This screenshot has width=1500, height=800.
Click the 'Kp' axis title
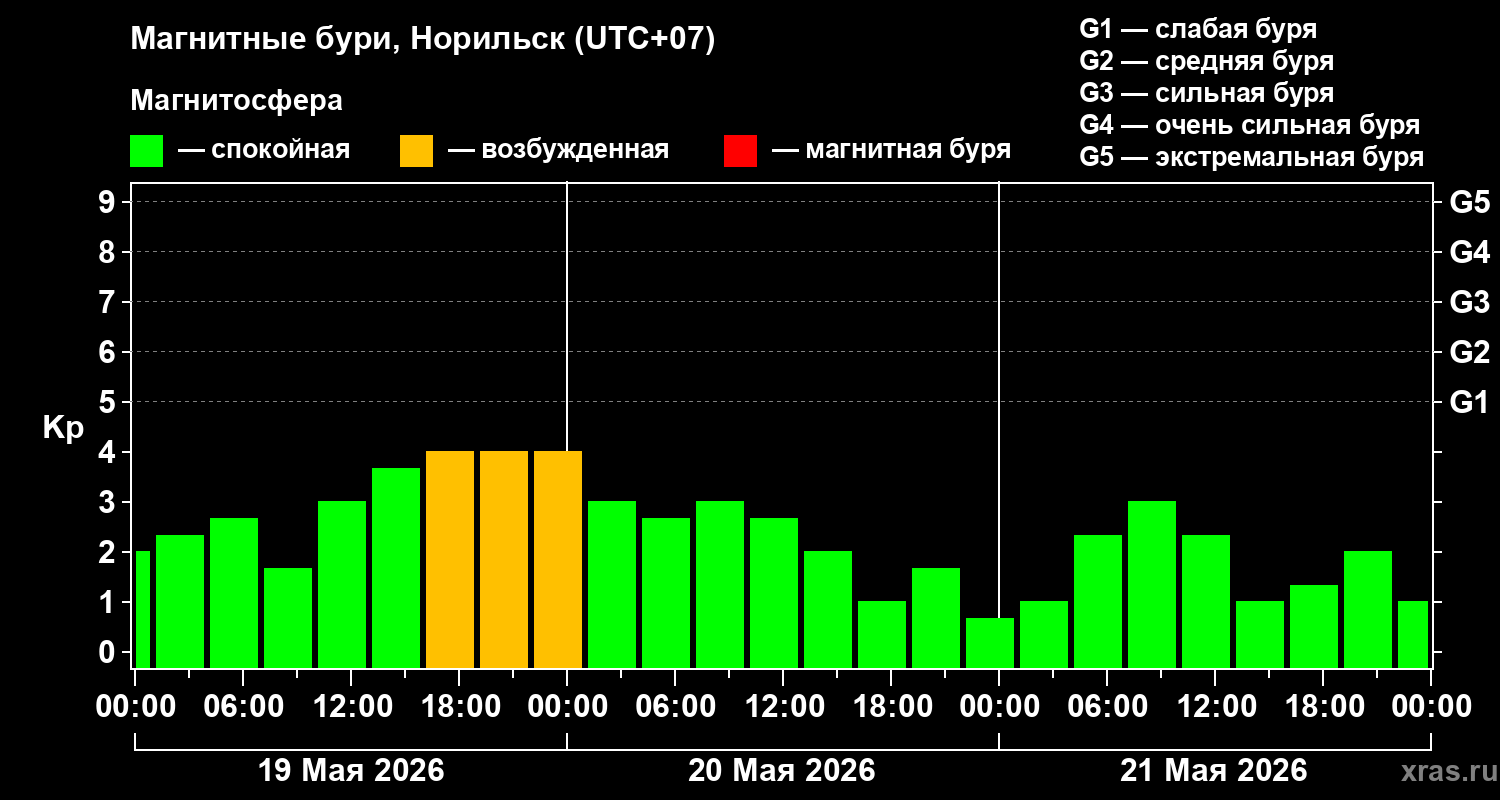[63, 428]
